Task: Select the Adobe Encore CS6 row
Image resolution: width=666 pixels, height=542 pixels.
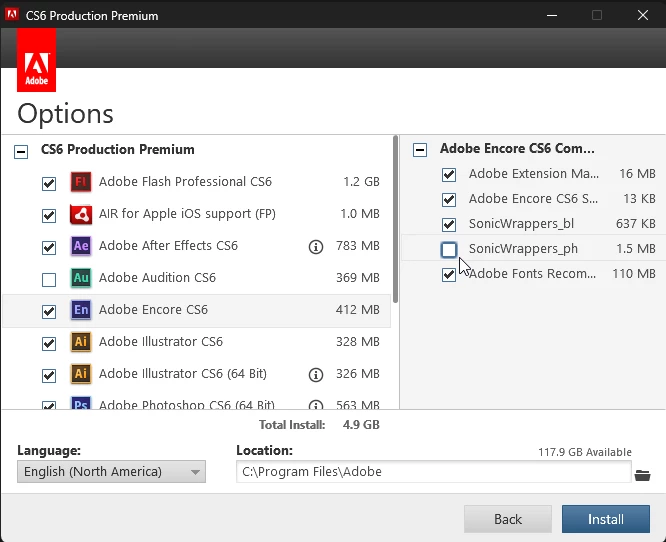Action: pos(196,311)
